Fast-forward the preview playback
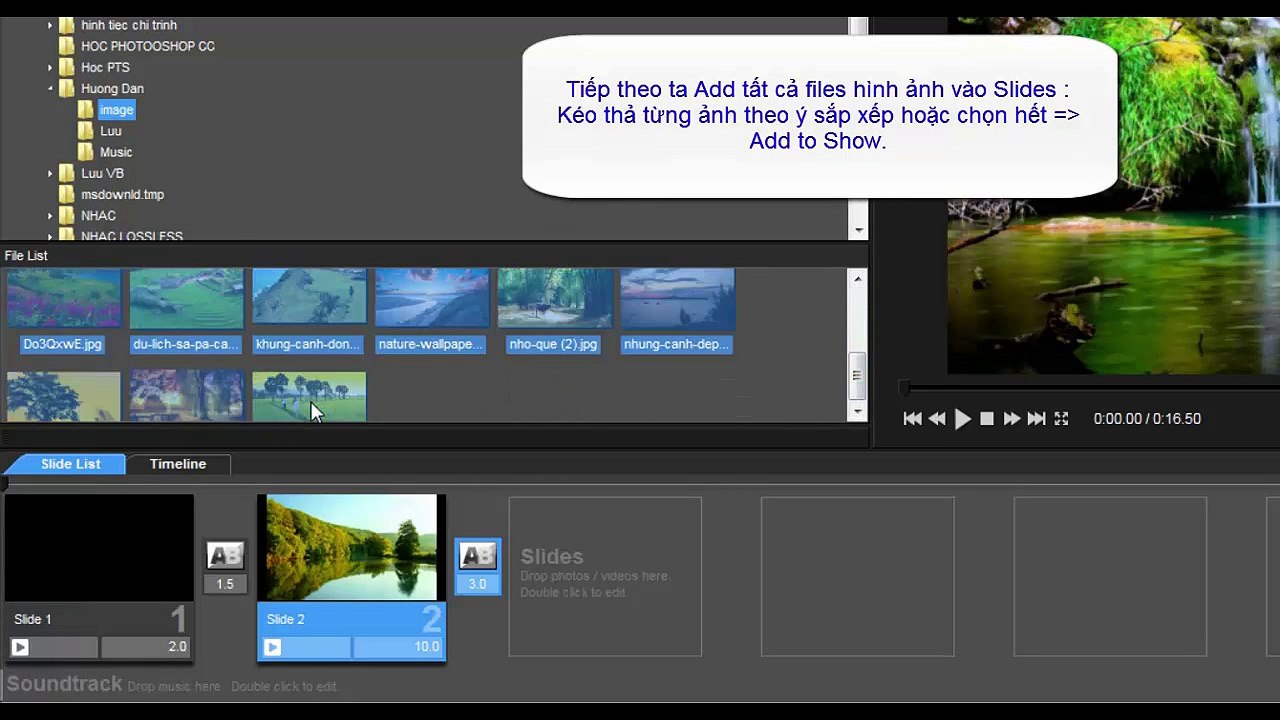The image size is (1280, 720). pos(1012,419)
